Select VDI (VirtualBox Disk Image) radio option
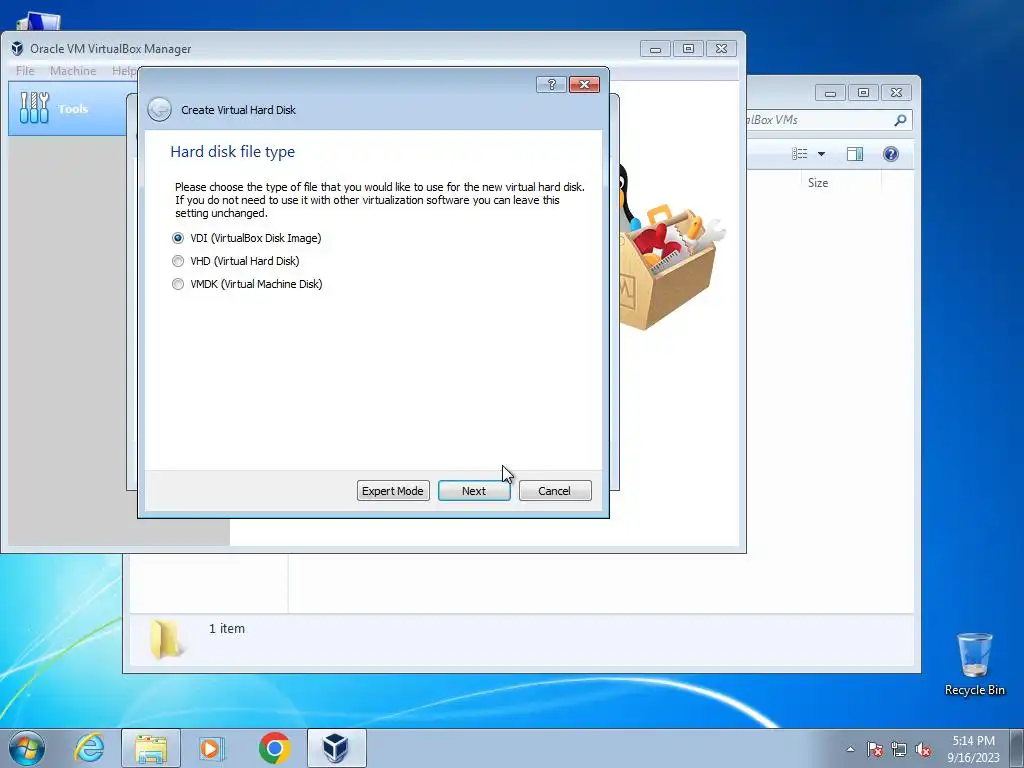This screenshot has width=1024, height=768. point(247,238)
